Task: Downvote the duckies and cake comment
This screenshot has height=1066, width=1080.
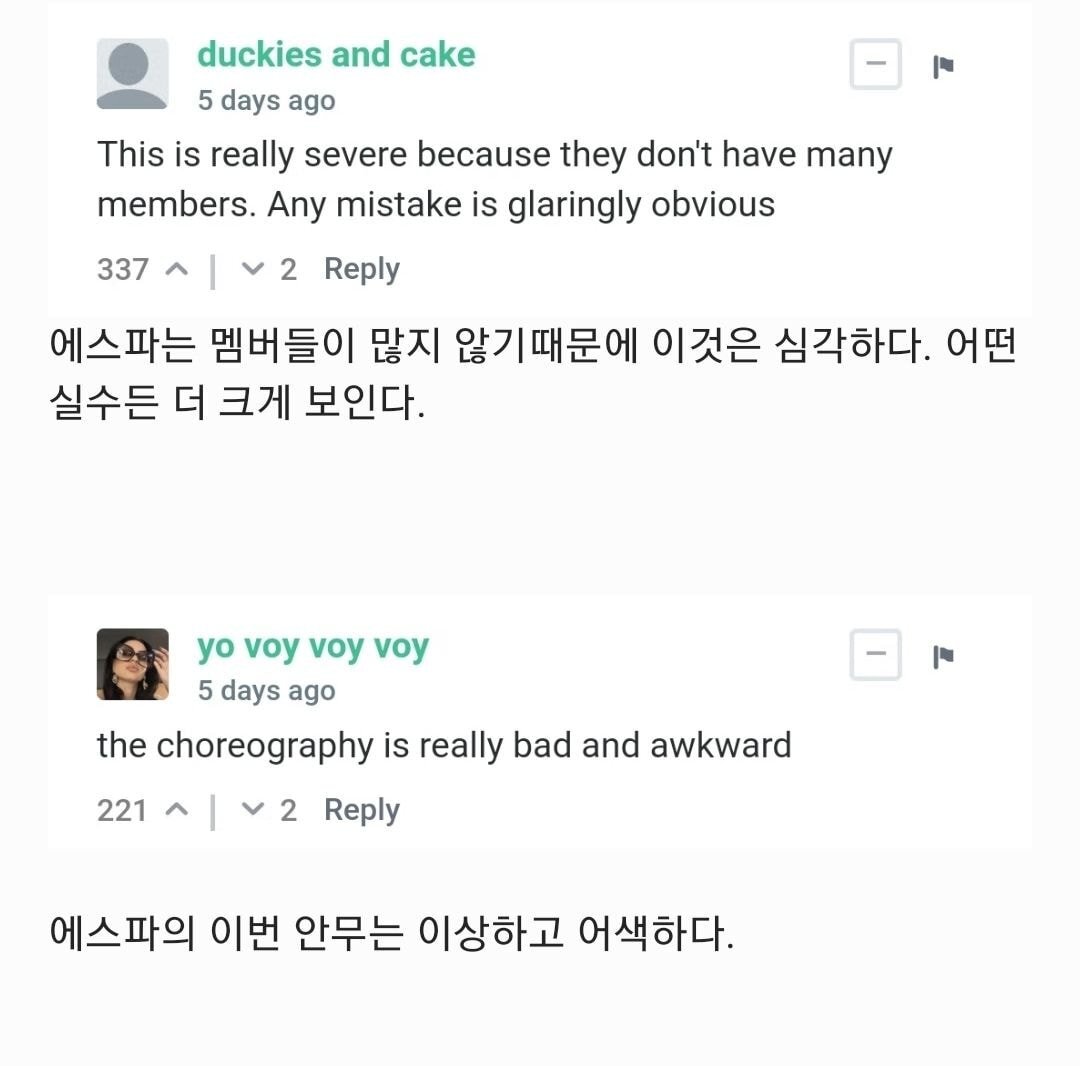Action: 253,269
